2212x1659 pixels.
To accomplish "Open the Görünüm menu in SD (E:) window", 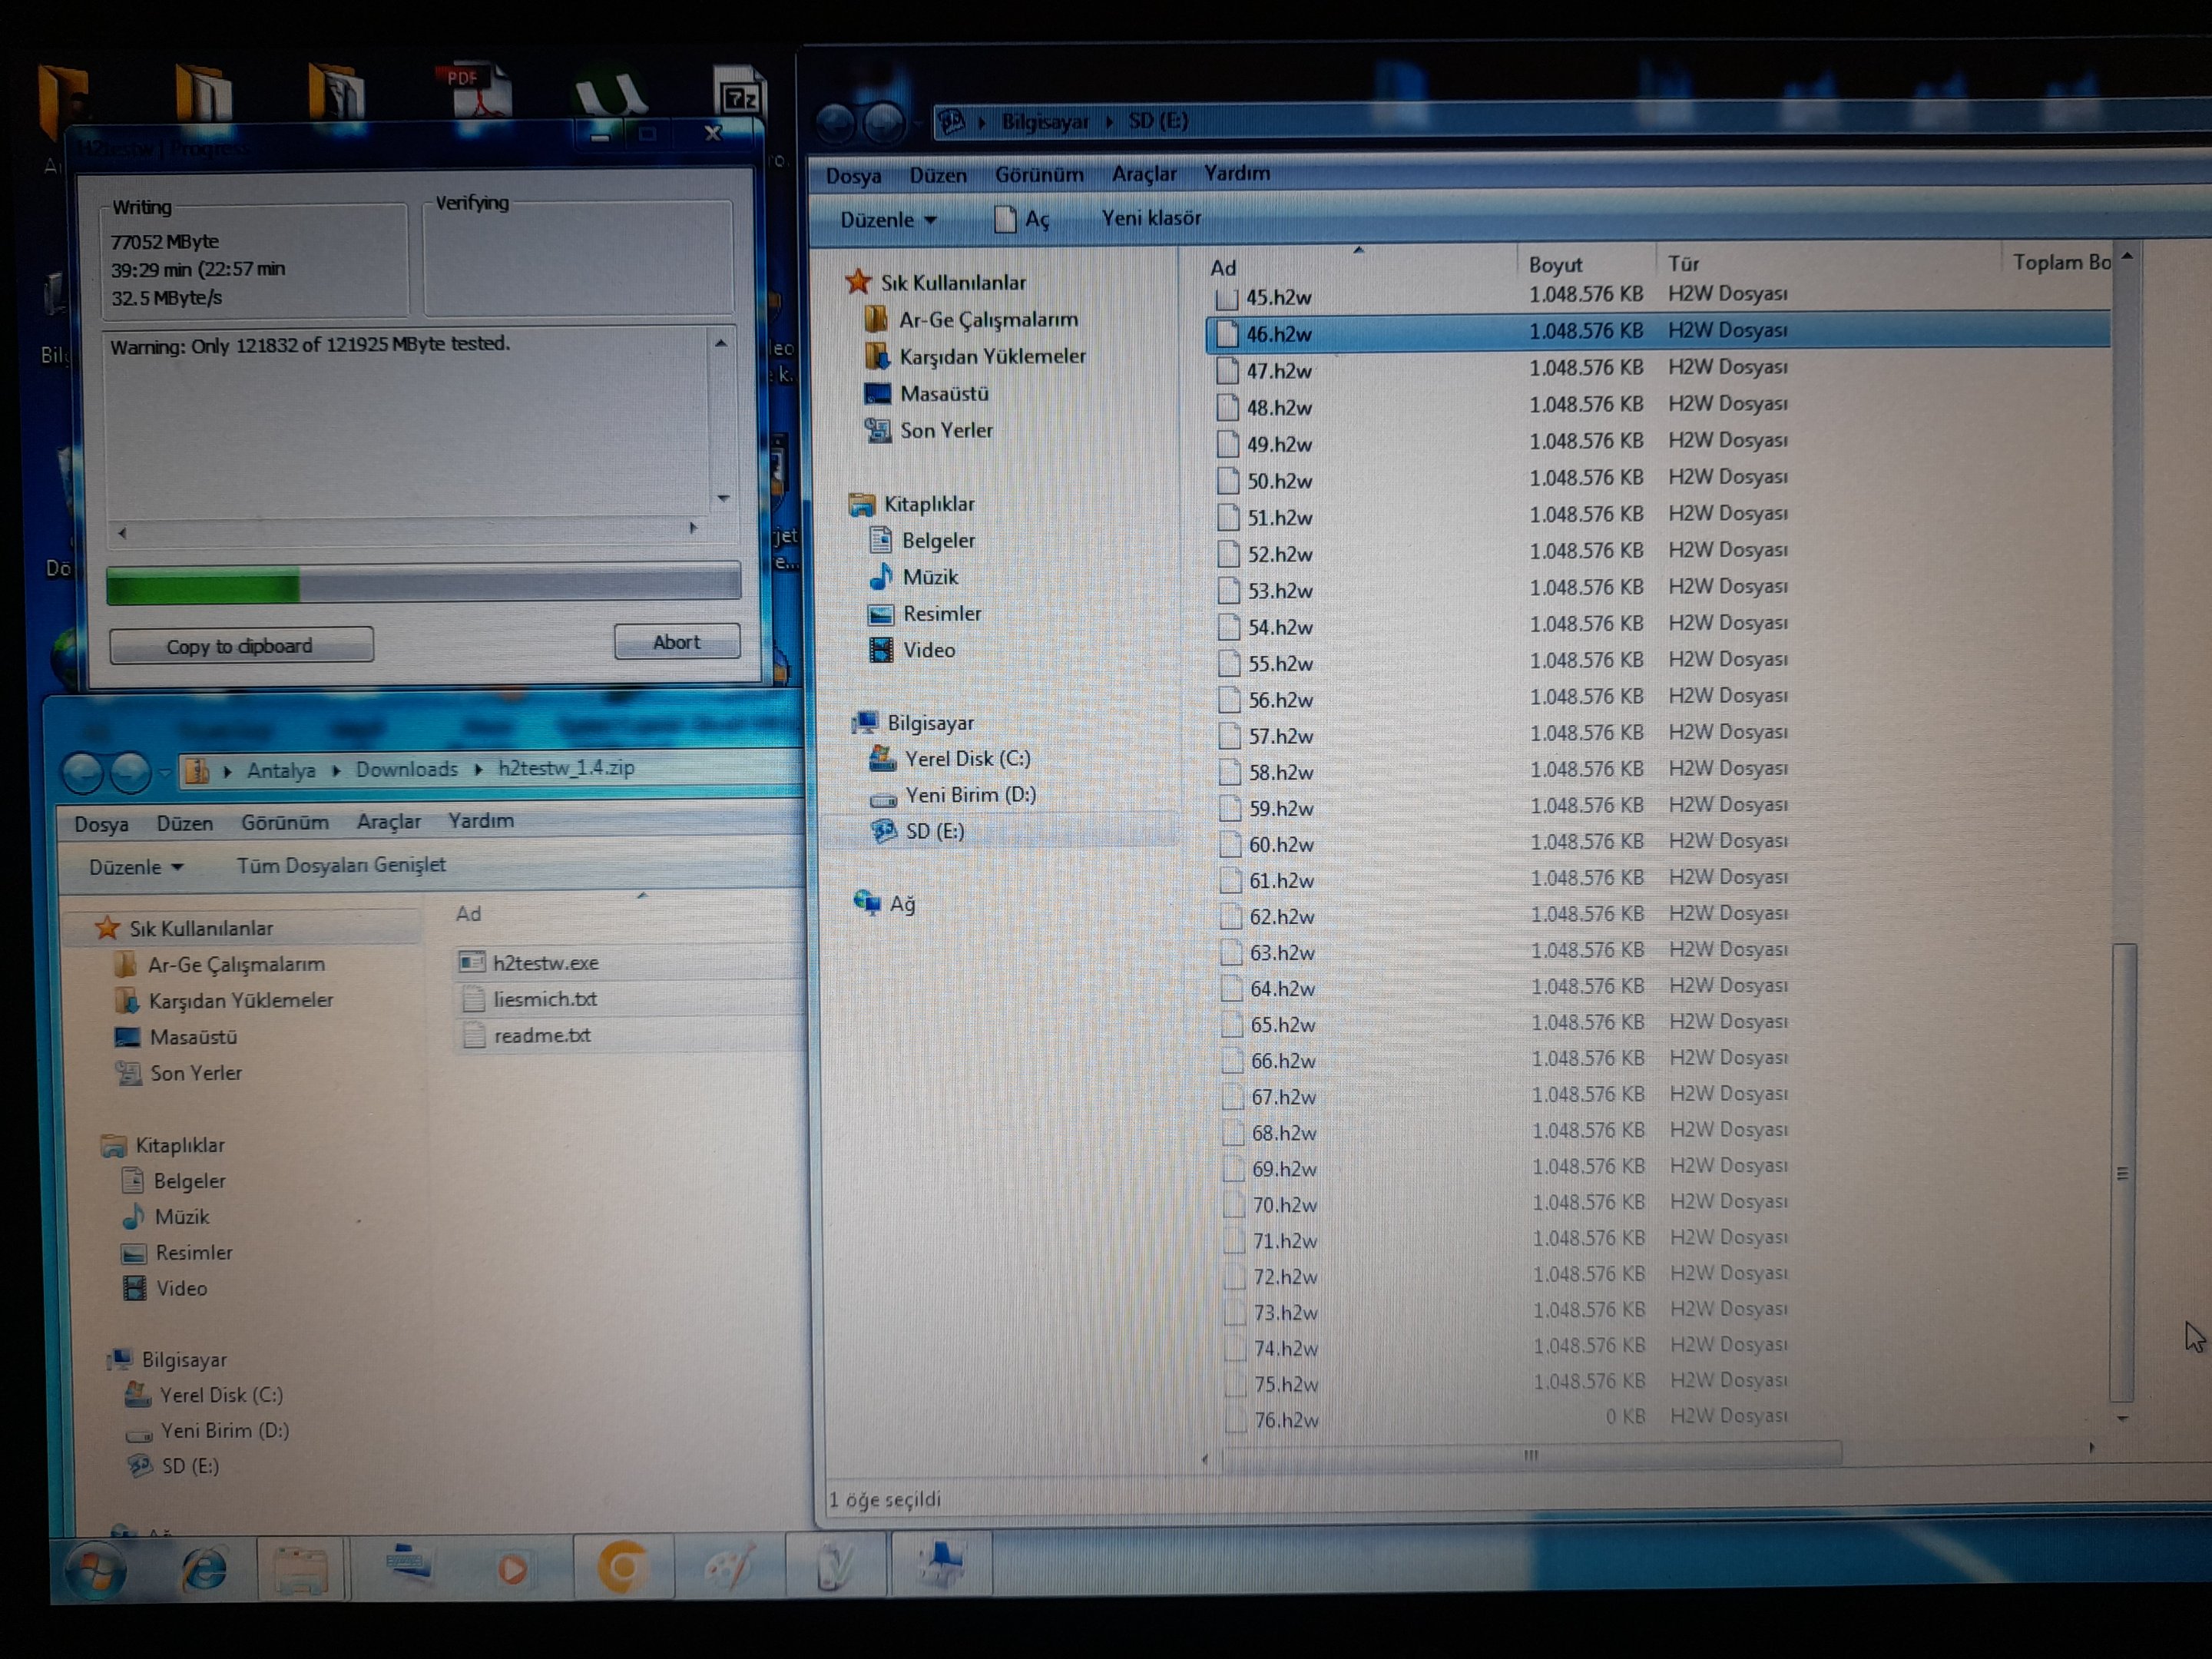I will pos(1038,175).
